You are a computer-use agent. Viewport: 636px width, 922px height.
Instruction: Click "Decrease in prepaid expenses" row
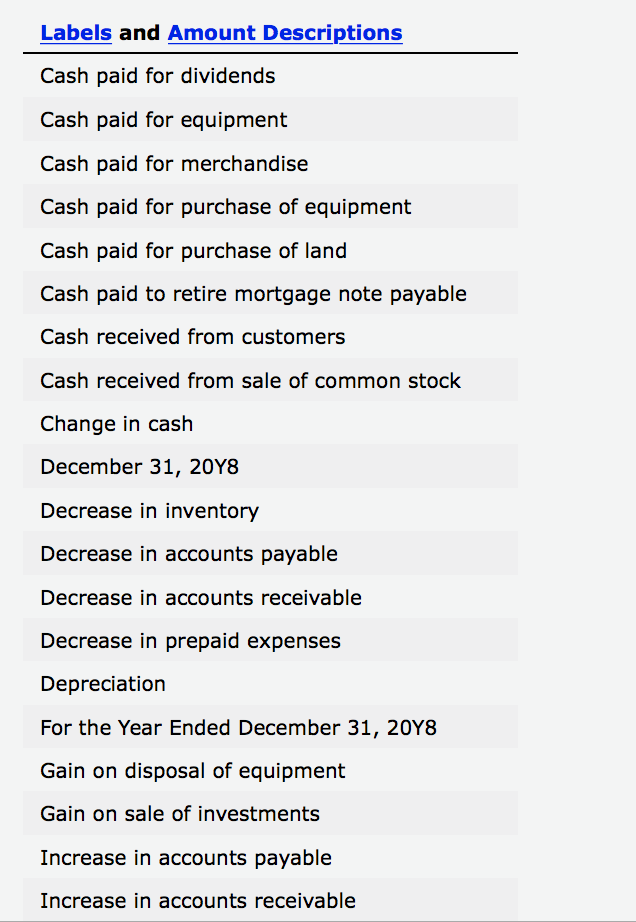(x=191, y=641)
